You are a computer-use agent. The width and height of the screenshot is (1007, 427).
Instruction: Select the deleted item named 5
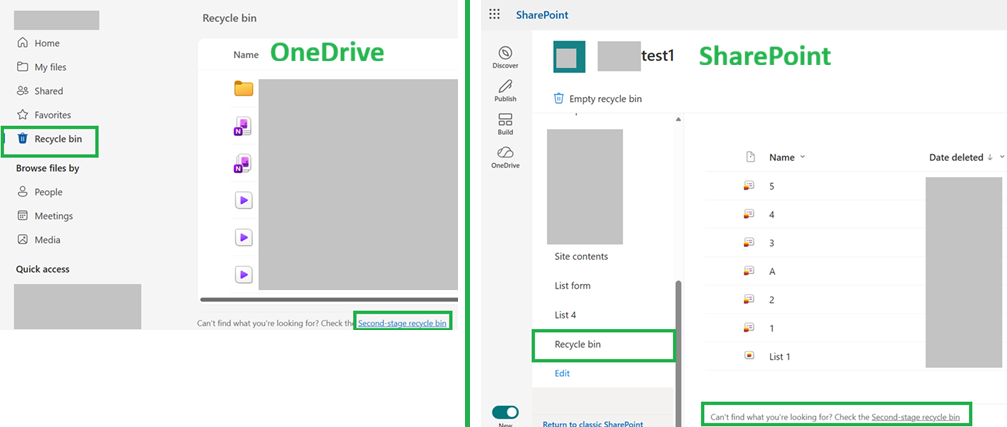pos(772,186)
